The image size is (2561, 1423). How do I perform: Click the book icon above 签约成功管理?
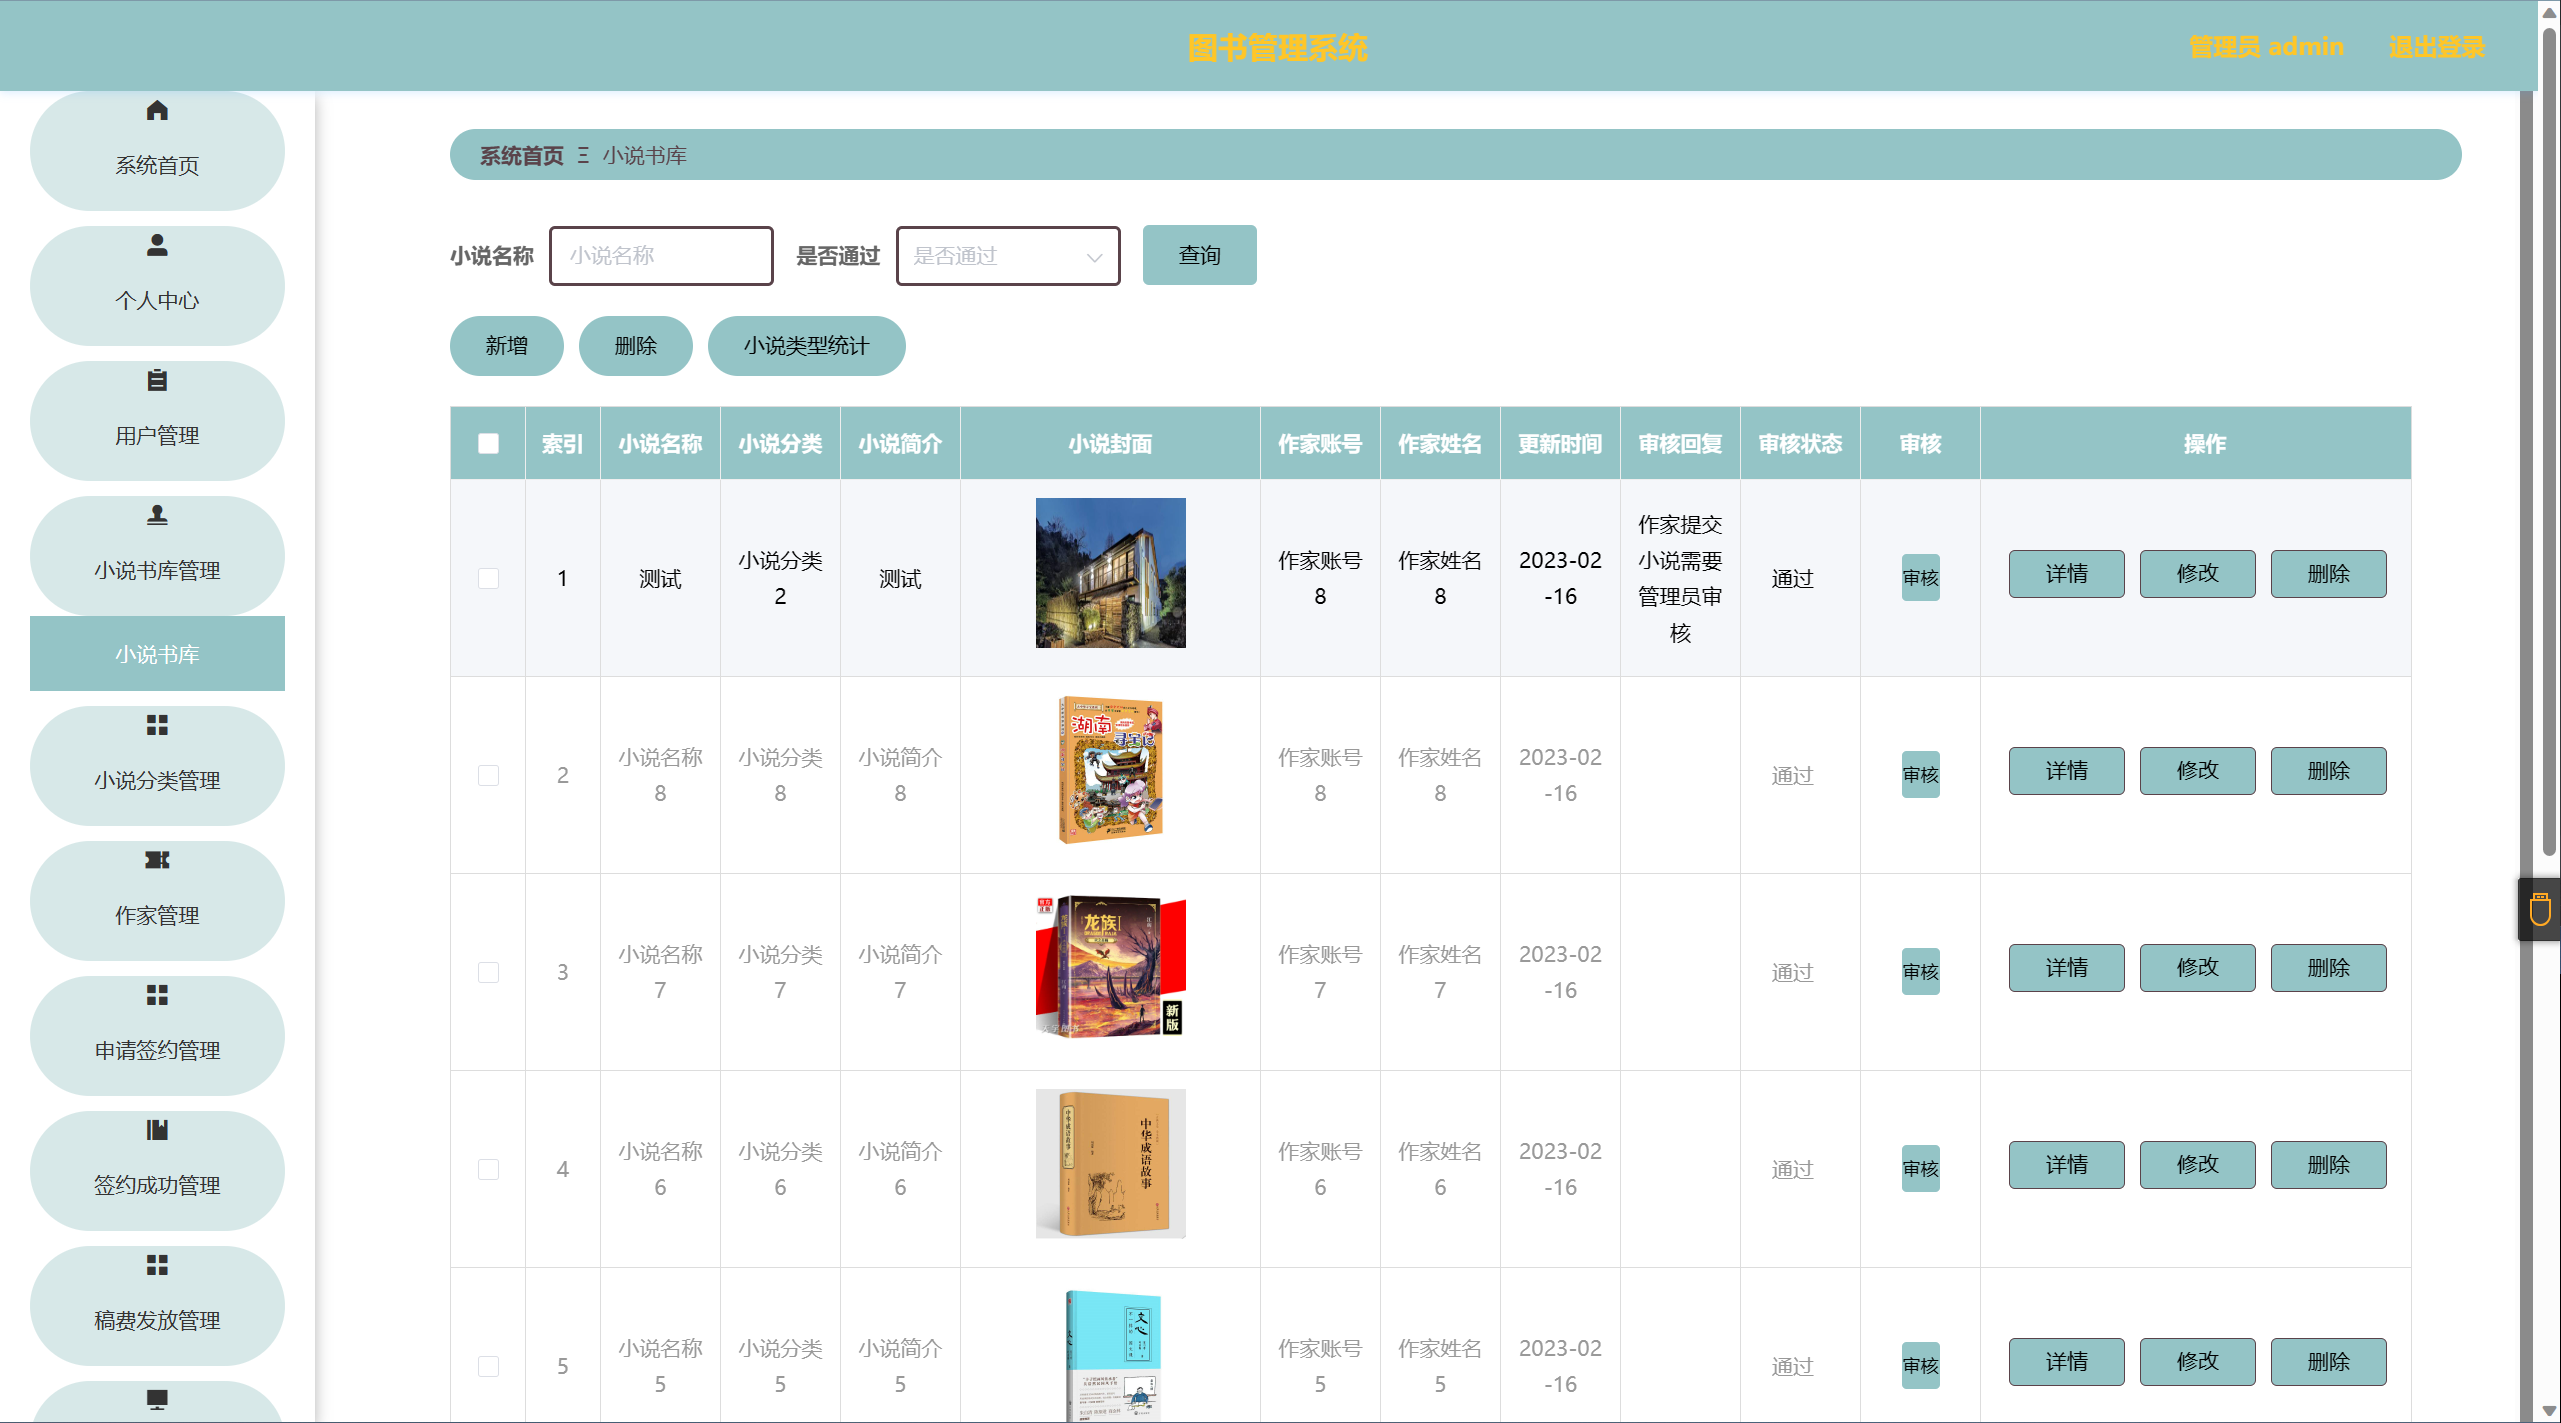(157, 1130)
